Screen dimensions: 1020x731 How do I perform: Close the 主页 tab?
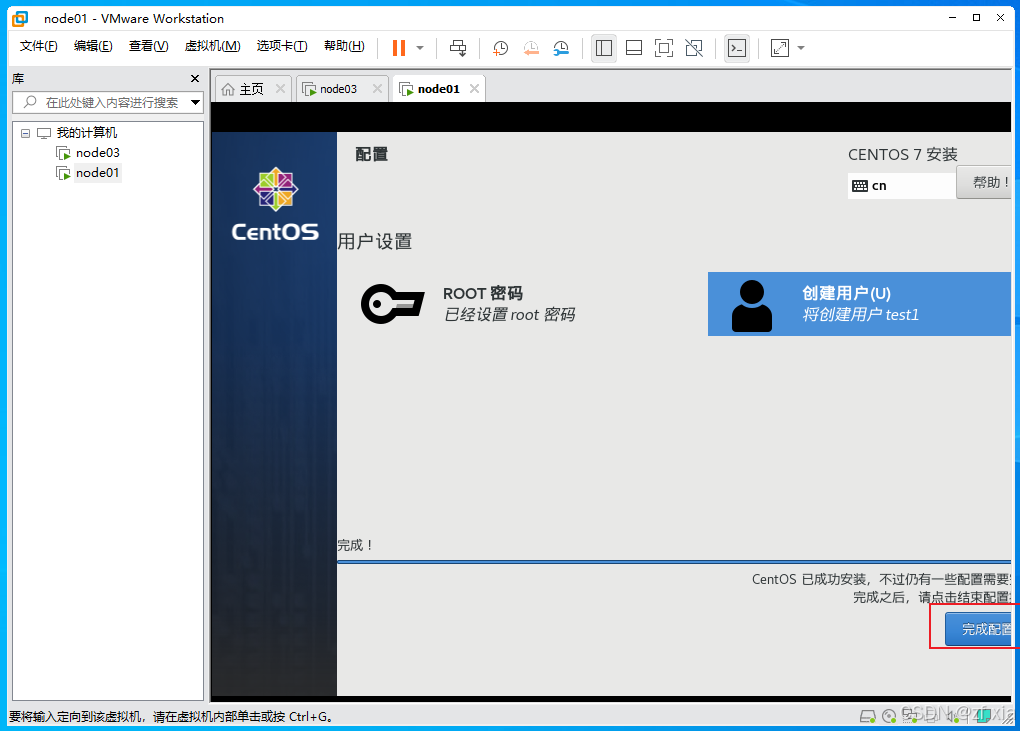(x=280, y=88)
